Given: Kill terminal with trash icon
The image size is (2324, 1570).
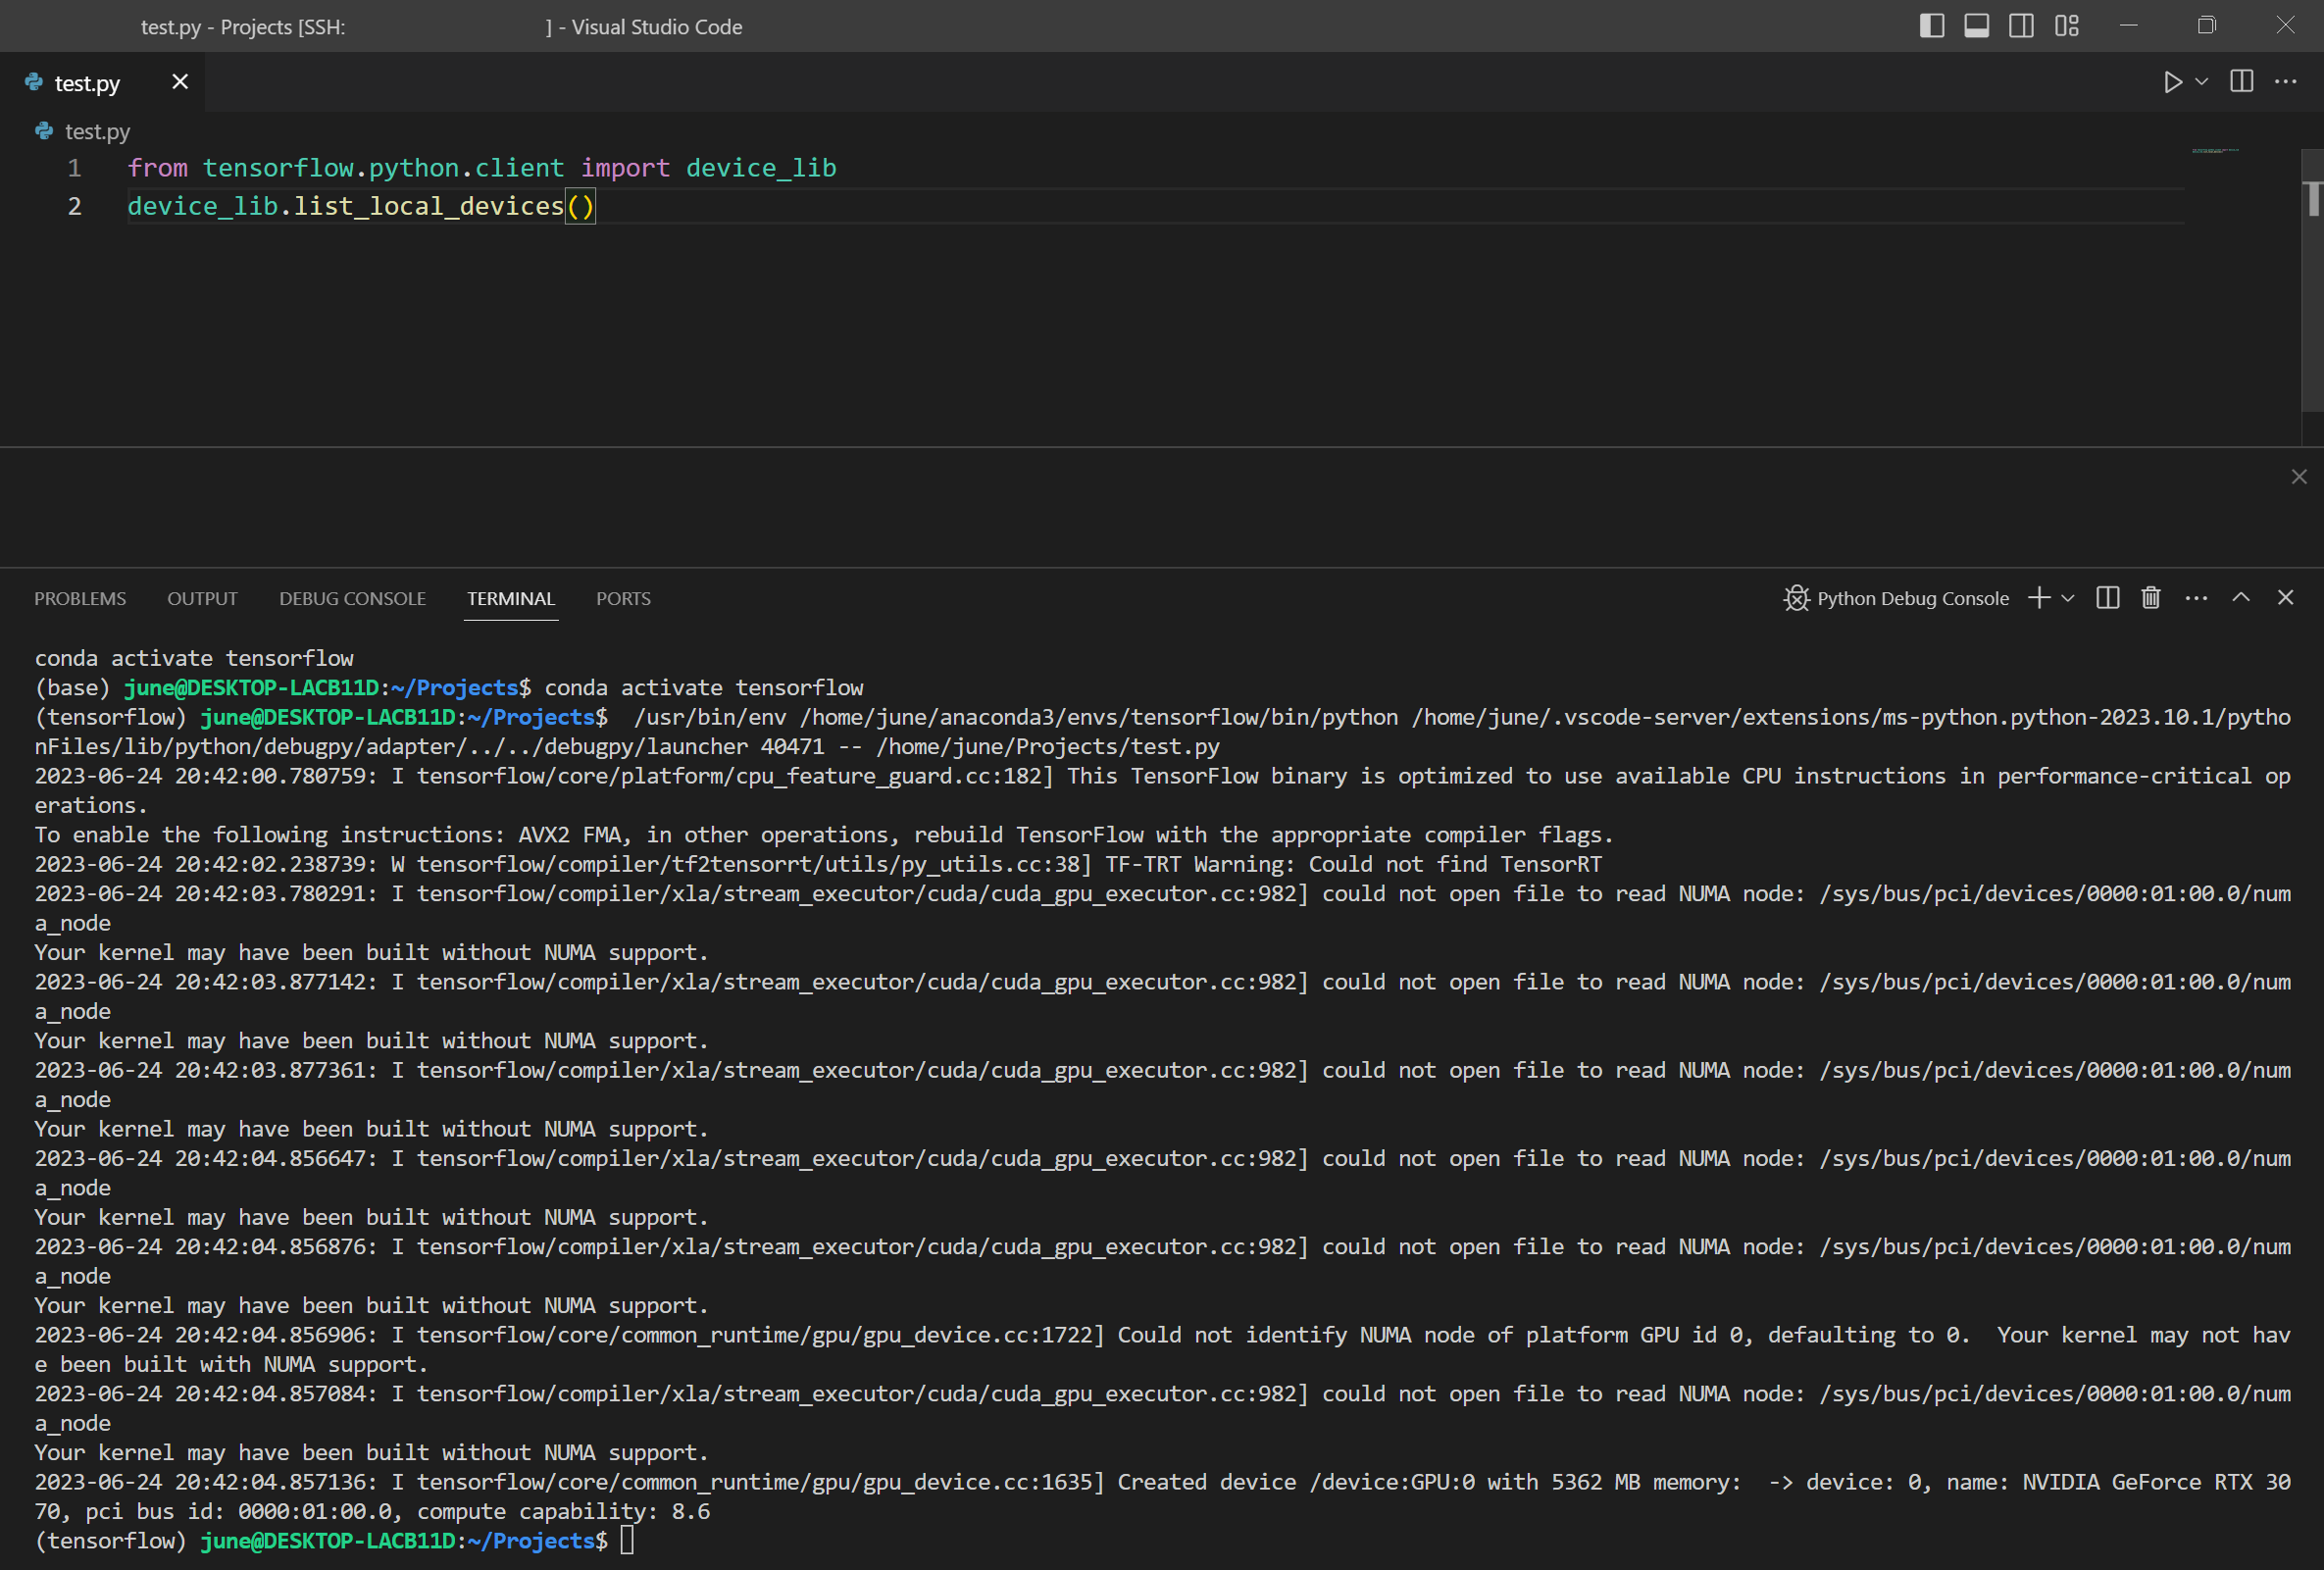Looking at the screenshot, I should click(x=2150, y=598).
